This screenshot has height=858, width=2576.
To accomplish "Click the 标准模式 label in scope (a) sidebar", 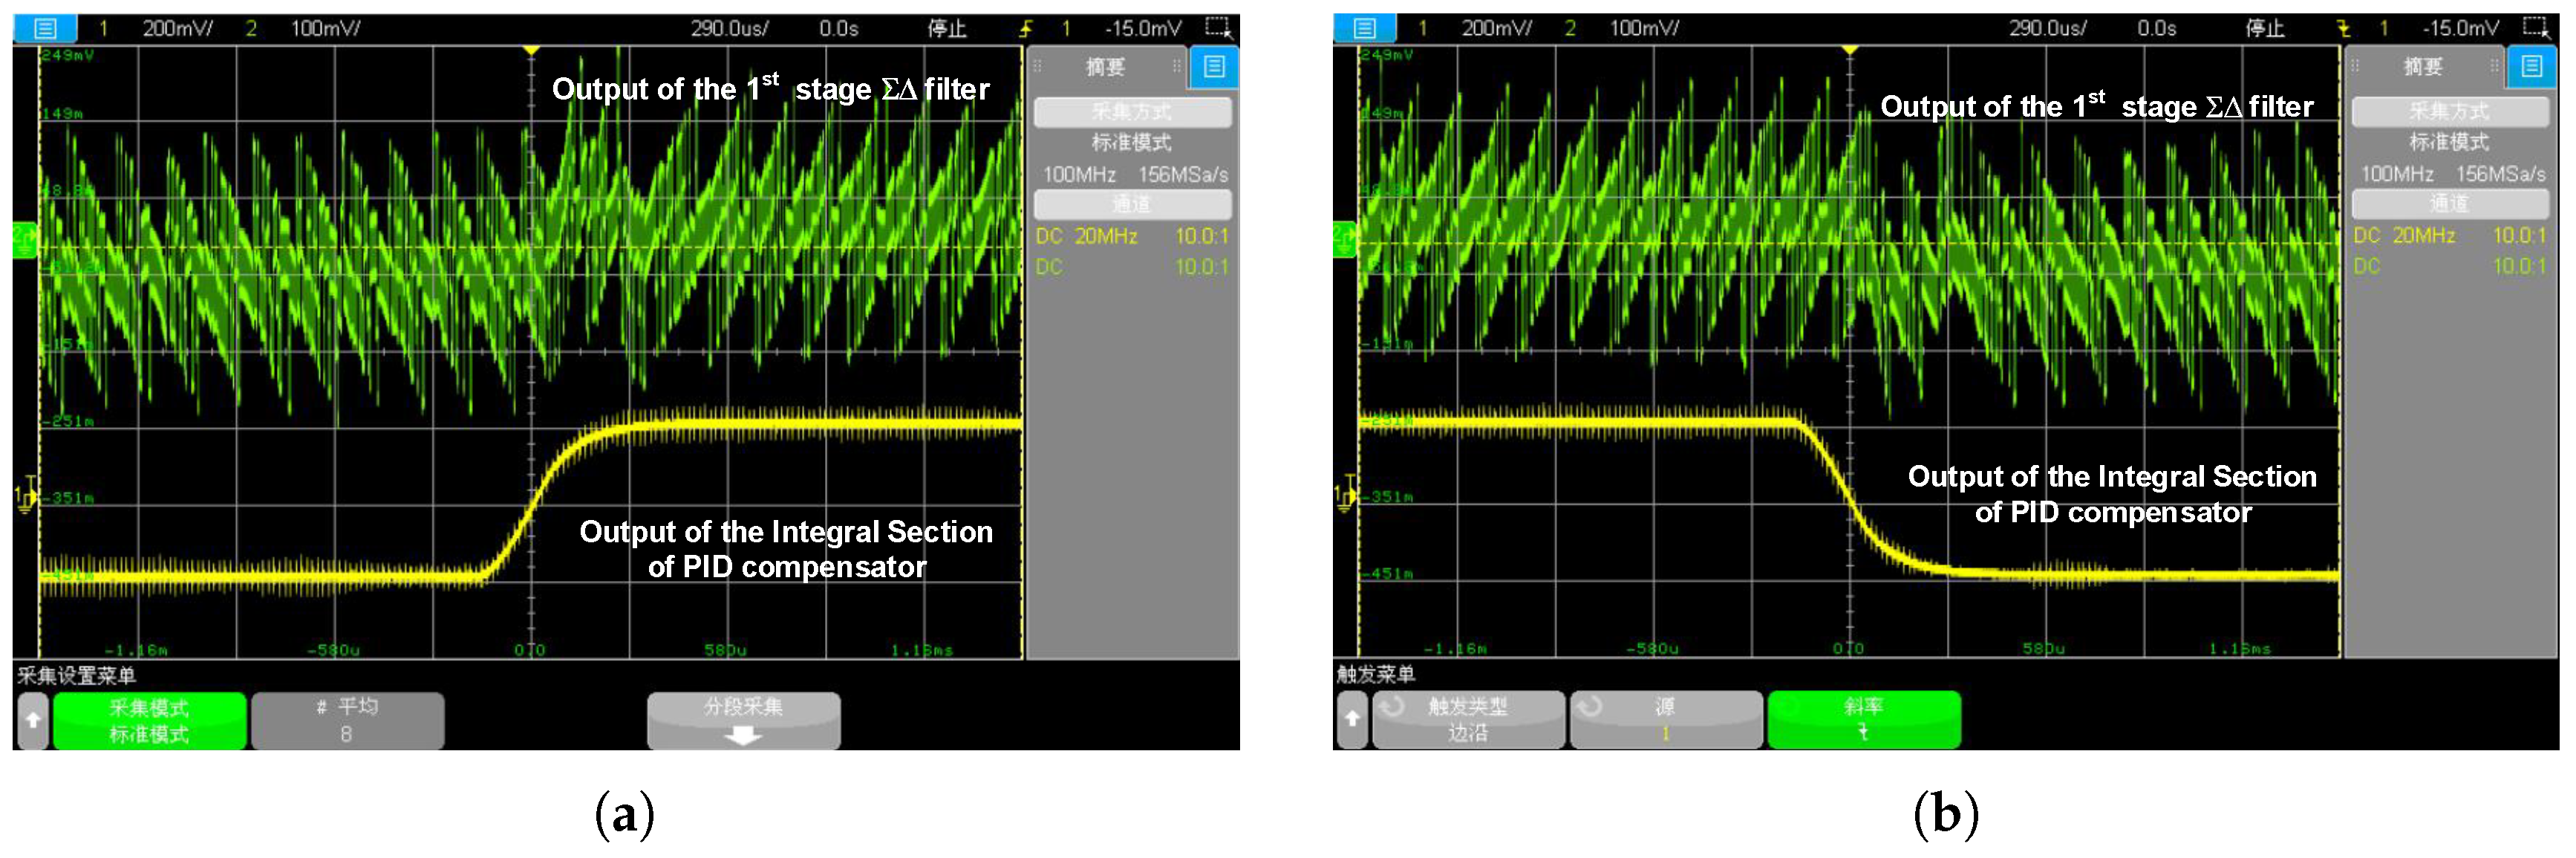I will click(1132, 142).
